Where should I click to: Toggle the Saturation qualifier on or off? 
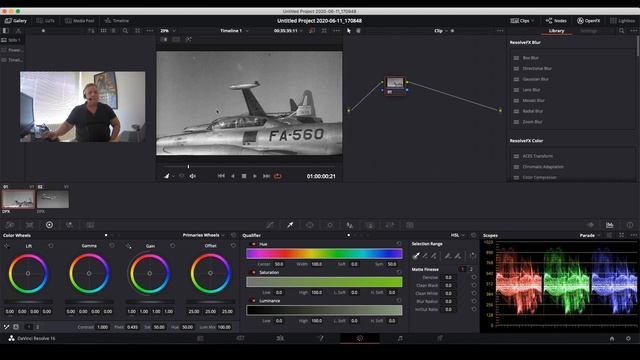click(x=253, y=272)
